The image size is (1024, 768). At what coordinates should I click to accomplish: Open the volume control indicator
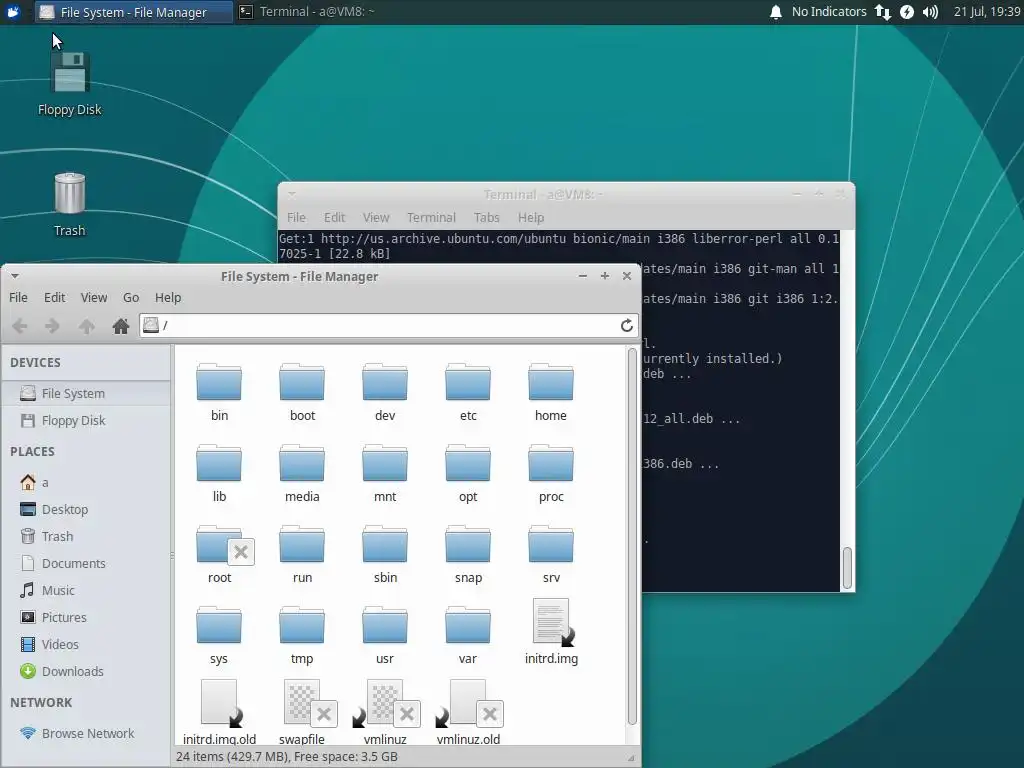pos(931,12)
